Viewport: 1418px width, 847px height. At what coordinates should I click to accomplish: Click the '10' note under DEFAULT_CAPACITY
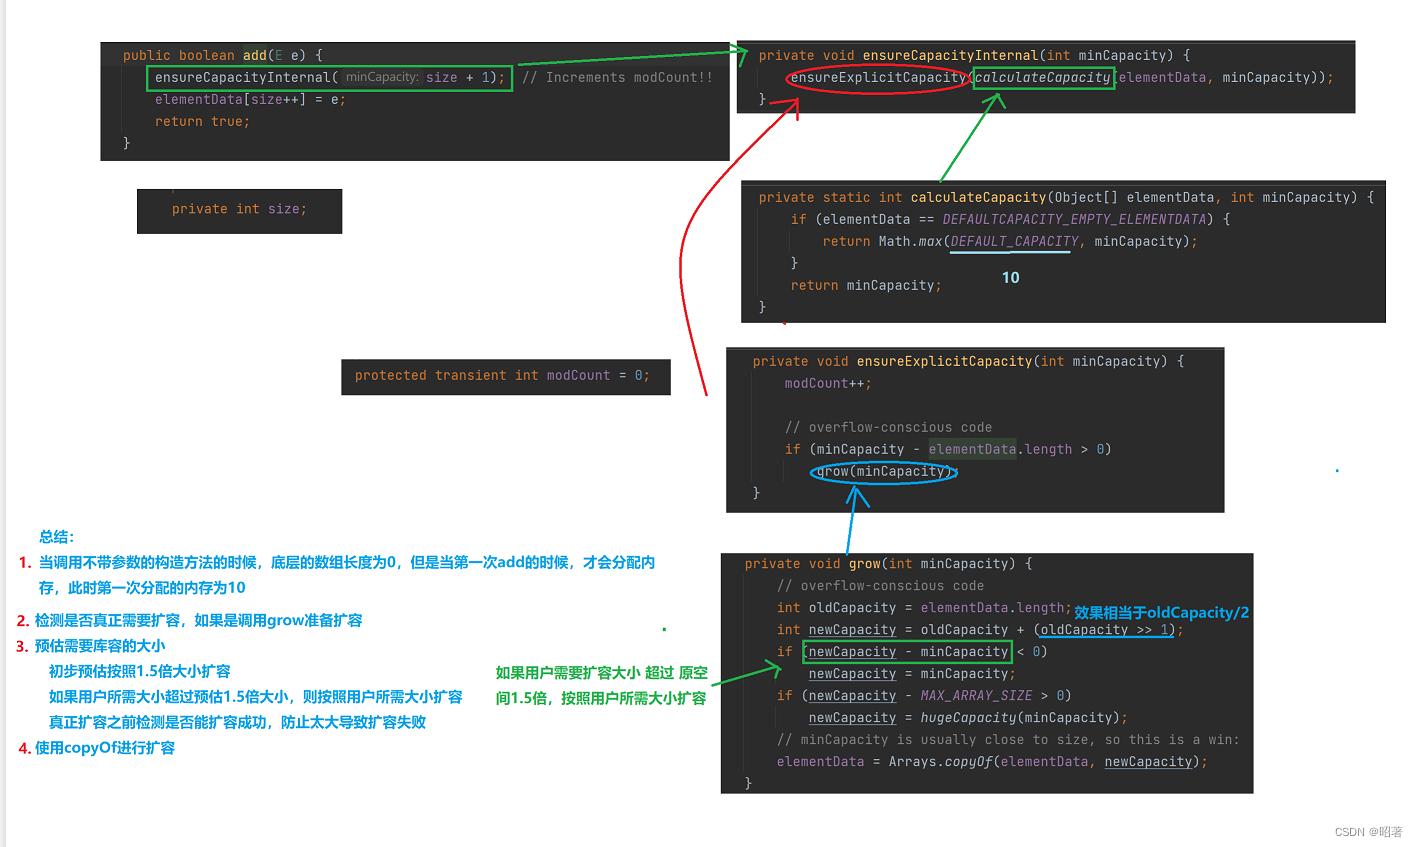[x=1011, y=278]
